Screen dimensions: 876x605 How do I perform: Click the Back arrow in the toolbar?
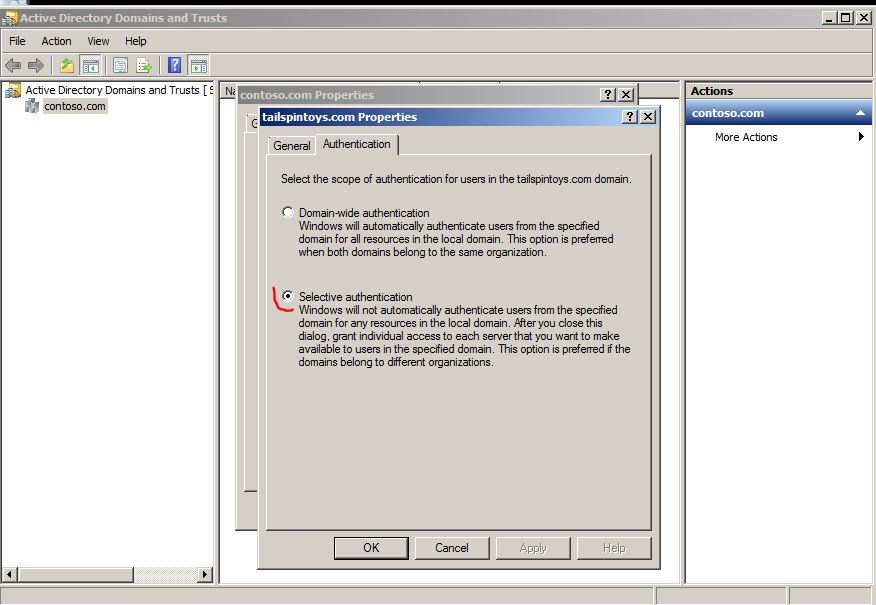pyautogui.click(x=13, y=65)
